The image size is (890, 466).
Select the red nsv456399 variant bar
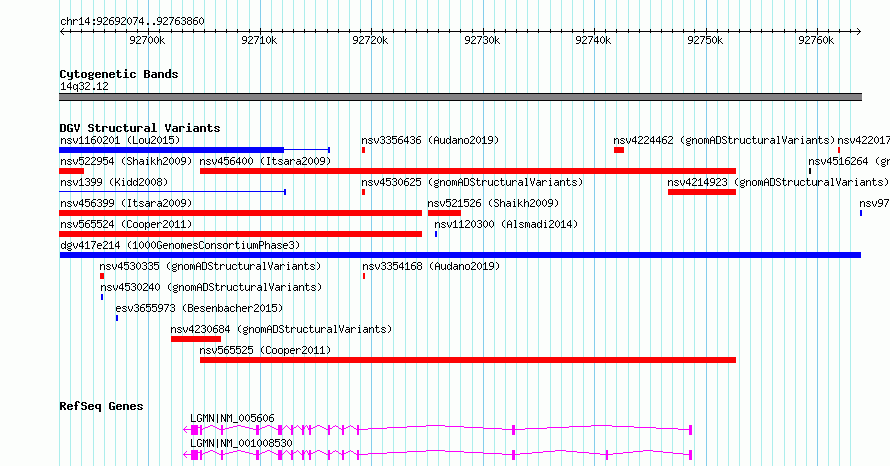pos(241,213)
